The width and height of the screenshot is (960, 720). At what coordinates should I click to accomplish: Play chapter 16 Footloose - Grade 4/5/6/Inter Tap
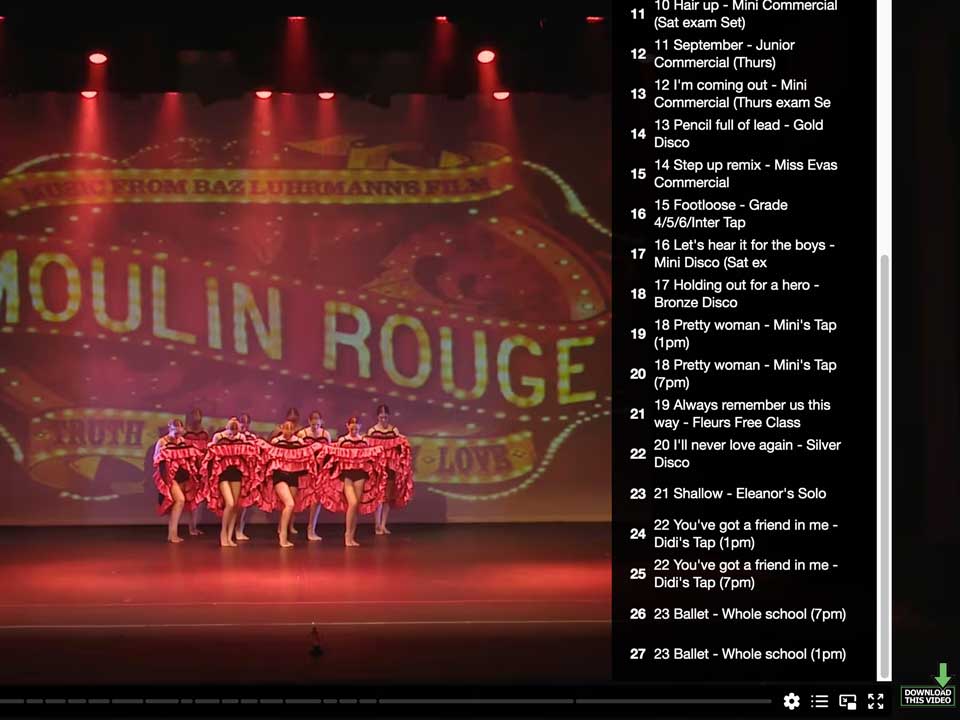(x=744, y=214)
